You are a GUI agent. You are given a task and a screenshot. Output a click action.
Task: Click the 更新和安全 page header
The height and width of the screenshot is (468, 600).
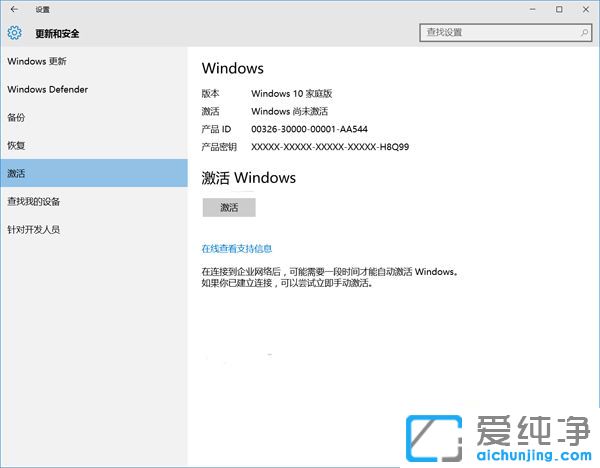[x=57, y=33]
